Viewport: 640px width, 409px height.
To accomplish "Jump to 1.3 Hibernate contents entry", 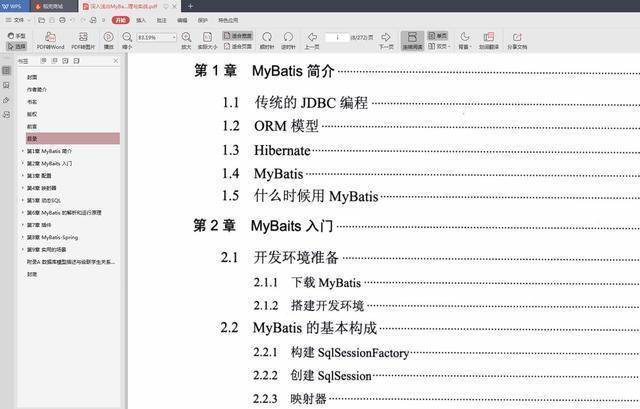I will coord(282,150).
